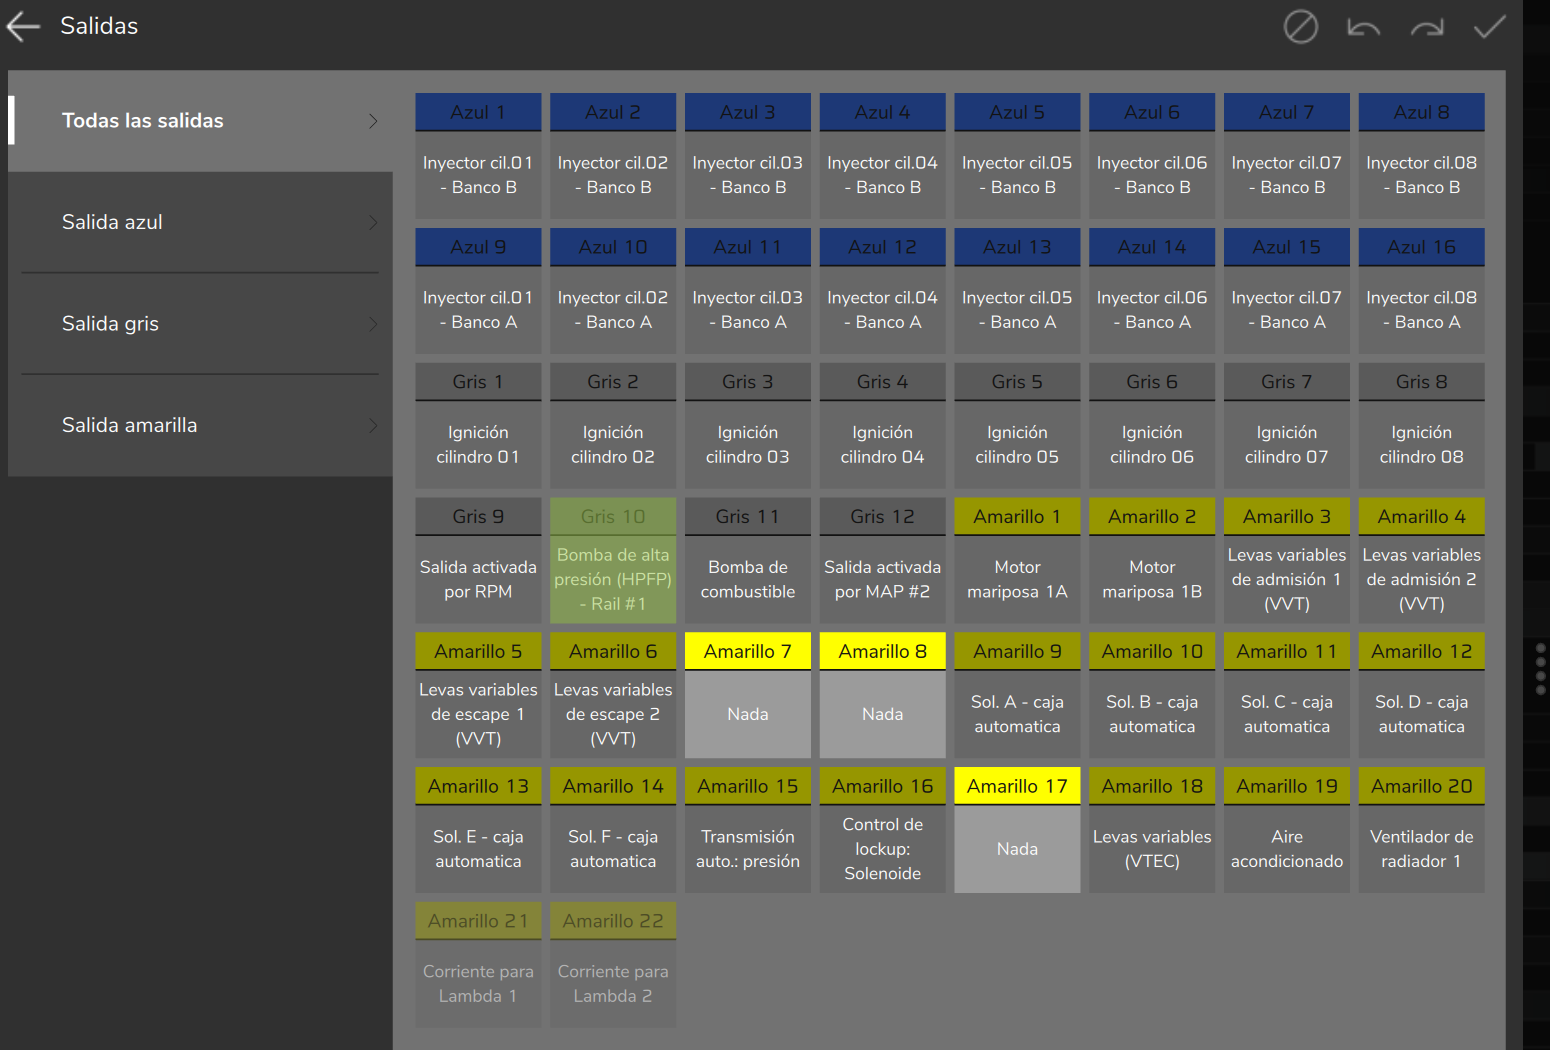Select Amarillo 21 Corriente para Lambda 1
This screenshot has width=1550, height=1050.
tap(478, 965)
